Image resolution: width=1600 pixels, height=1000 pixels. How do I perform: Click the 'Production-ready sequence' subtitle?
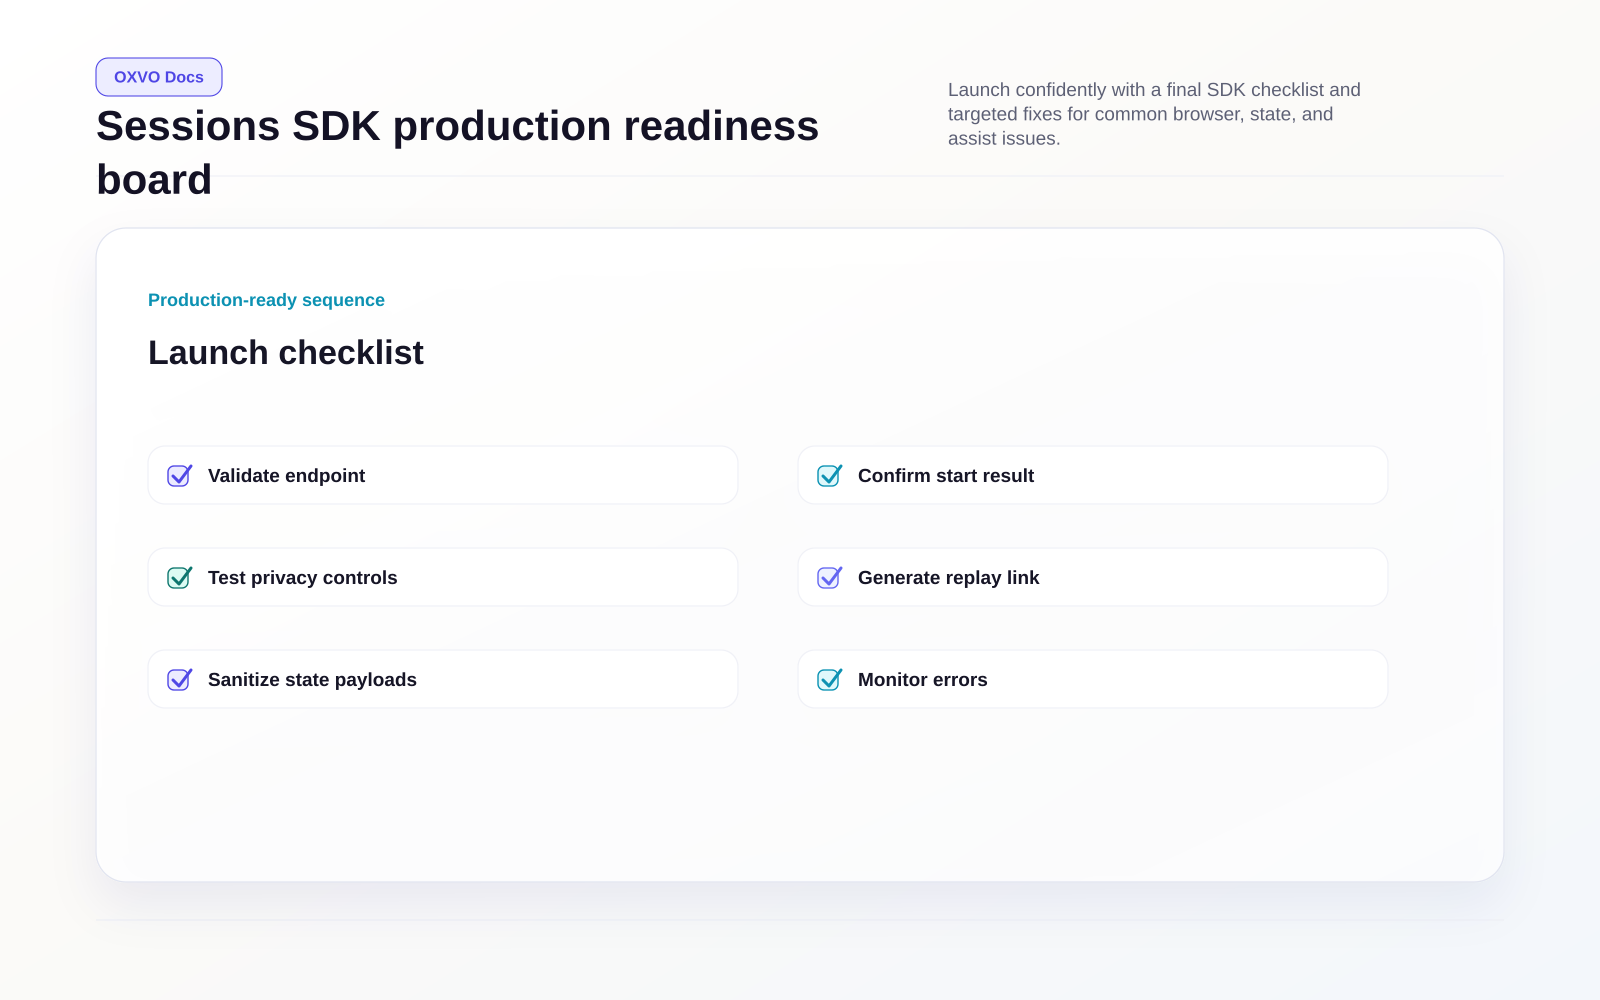coord(266,300)
